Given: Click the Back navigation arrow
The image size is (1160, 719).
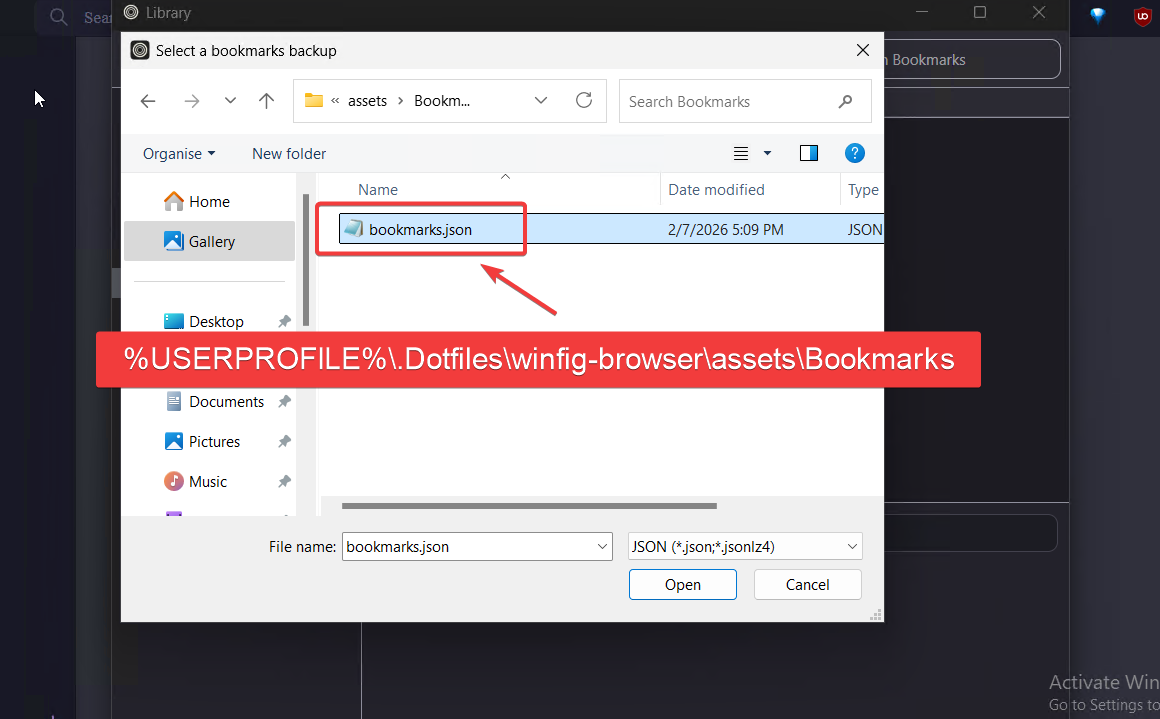Looking at the screenshot, I should tap(148, 101).
